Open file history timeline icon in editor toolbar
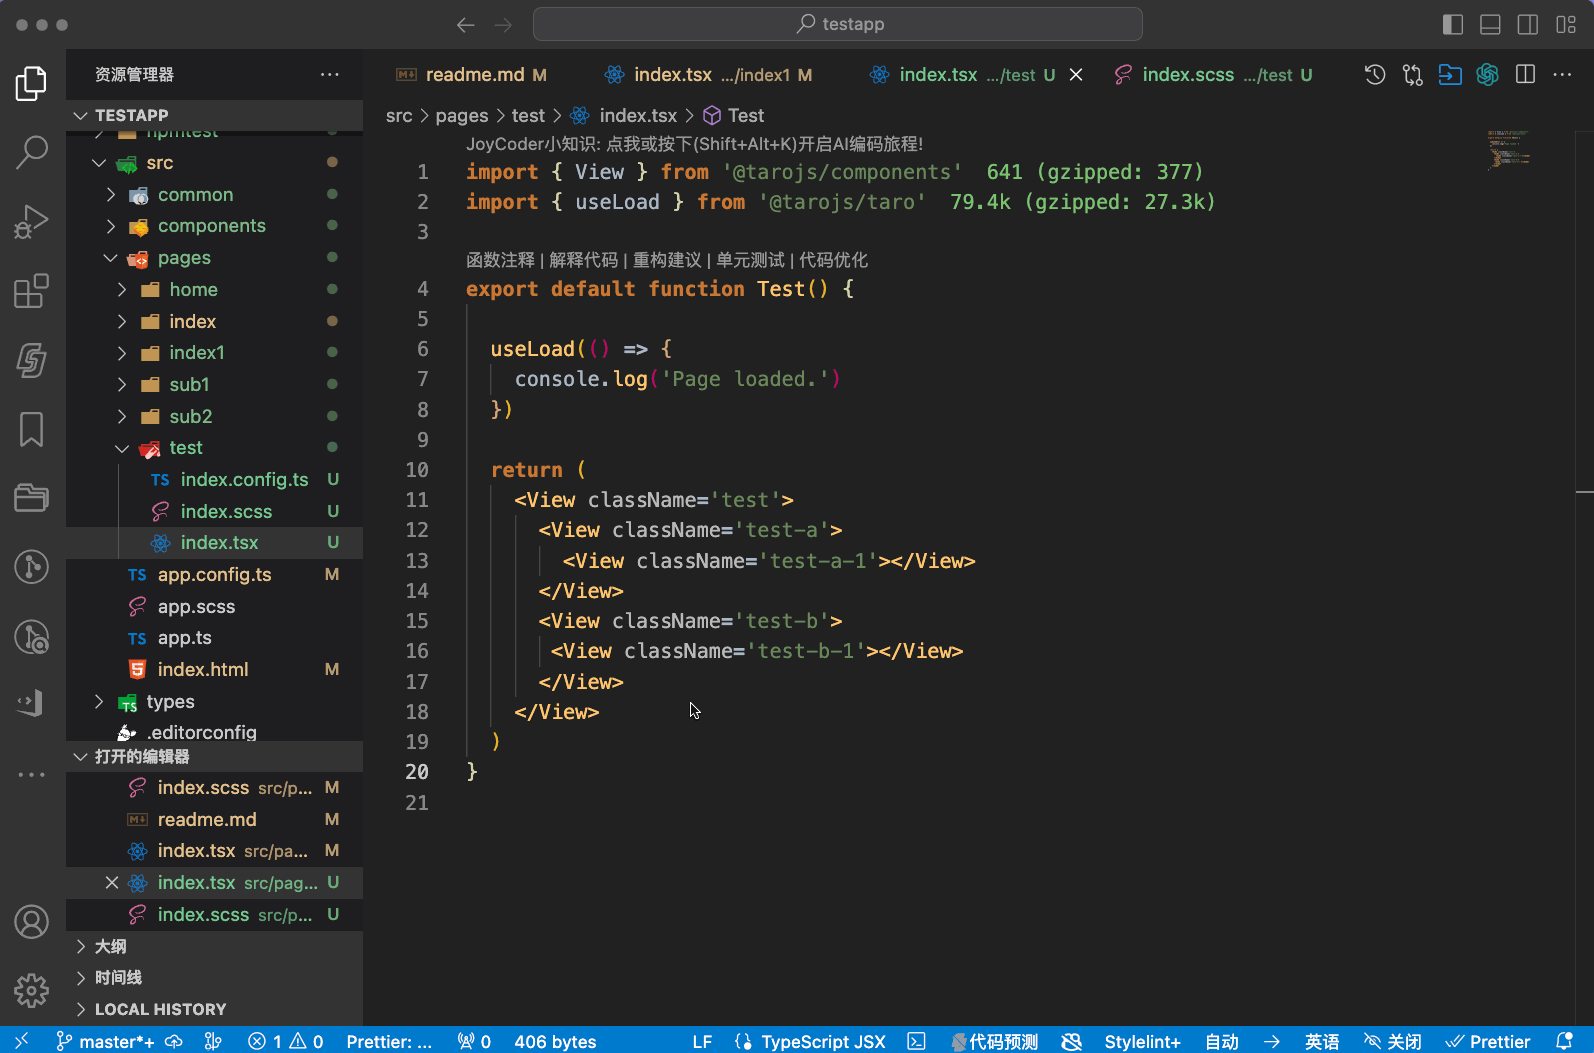 [x=1375, y=75]
